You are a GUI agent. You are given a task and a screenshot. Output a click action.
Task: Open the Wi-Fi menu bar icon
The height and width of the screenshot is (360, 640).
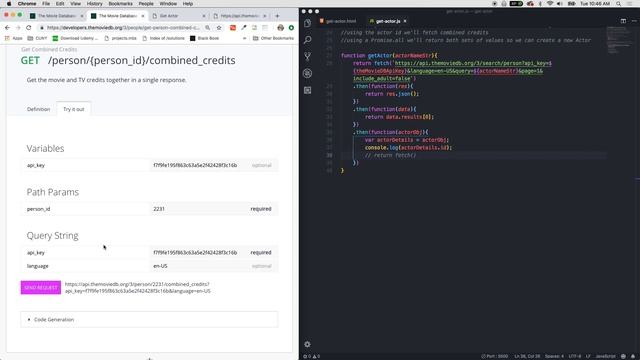[x=550, y=4]
